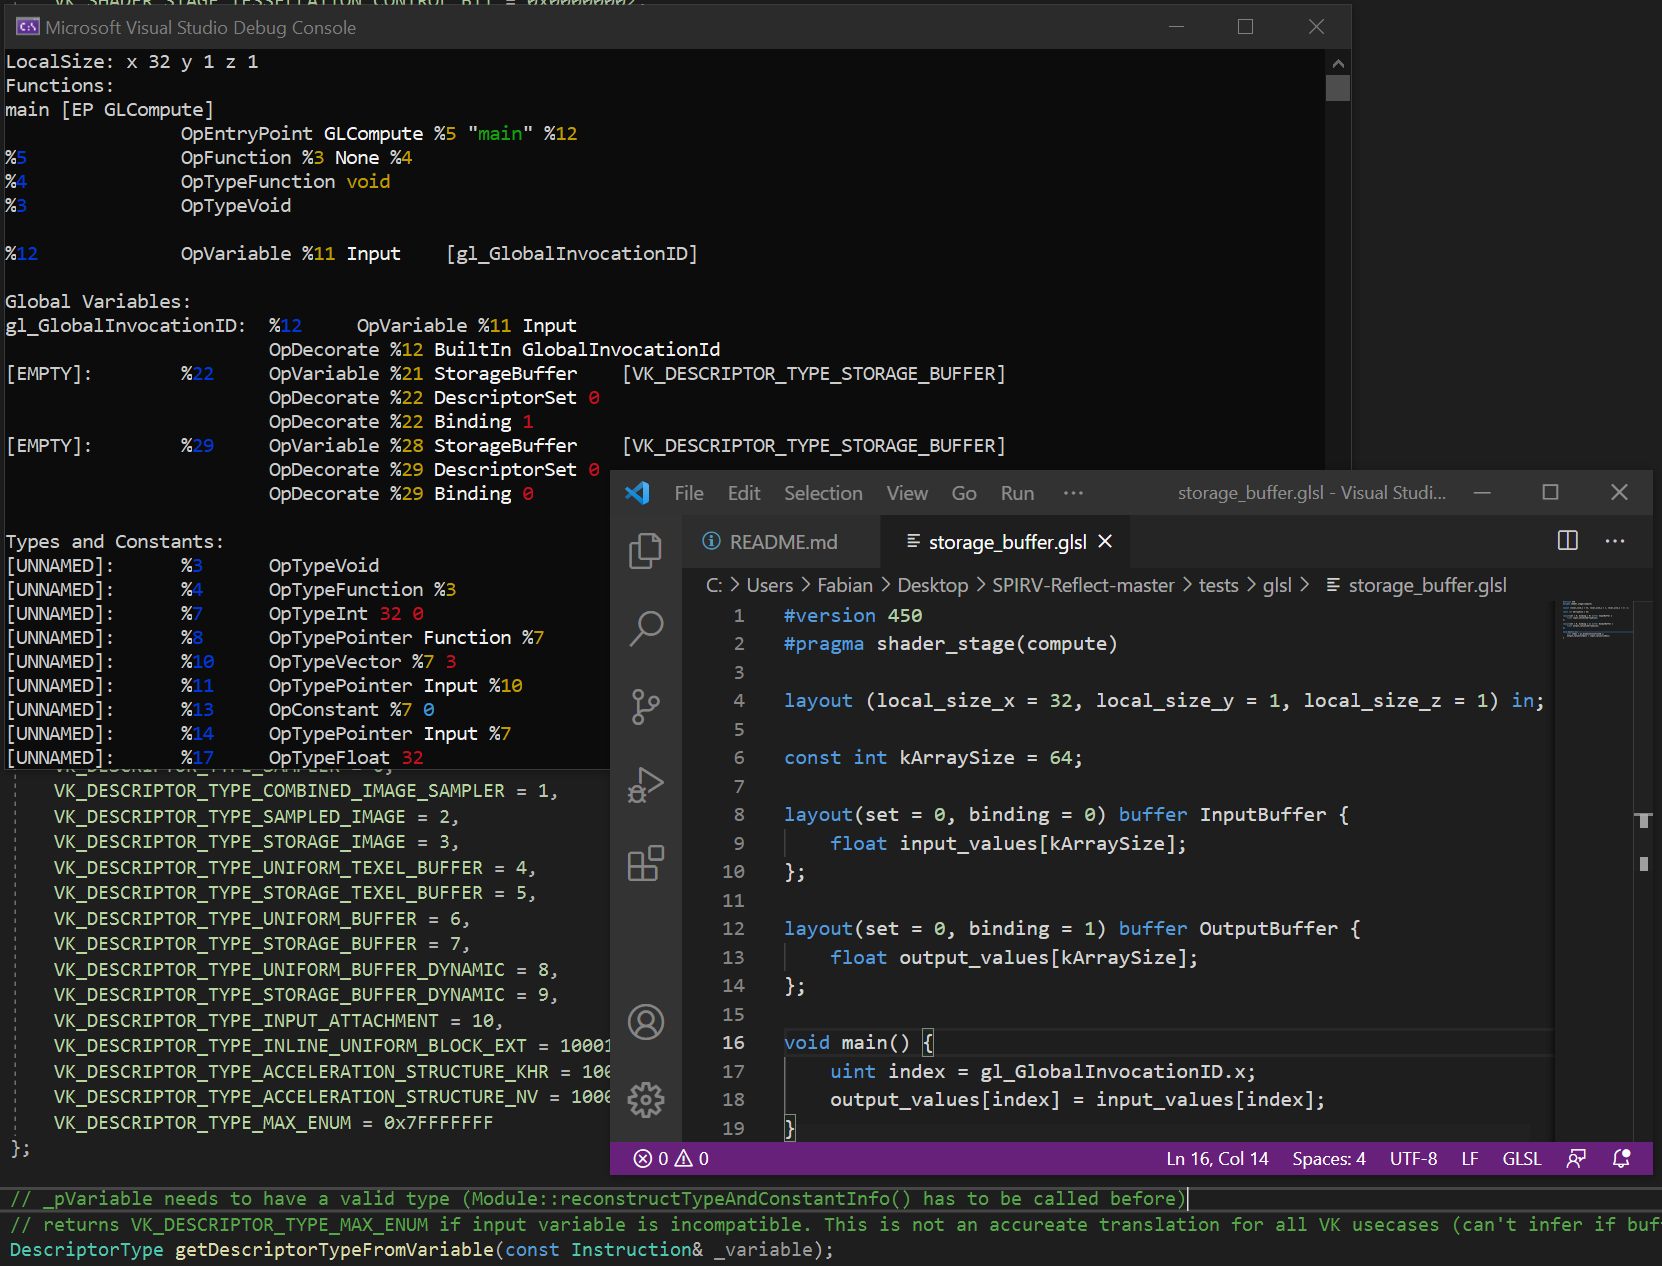Screen dimensions: 1662x1266
Task: Open editor More Actions ellipsis
Action: 1615,541
